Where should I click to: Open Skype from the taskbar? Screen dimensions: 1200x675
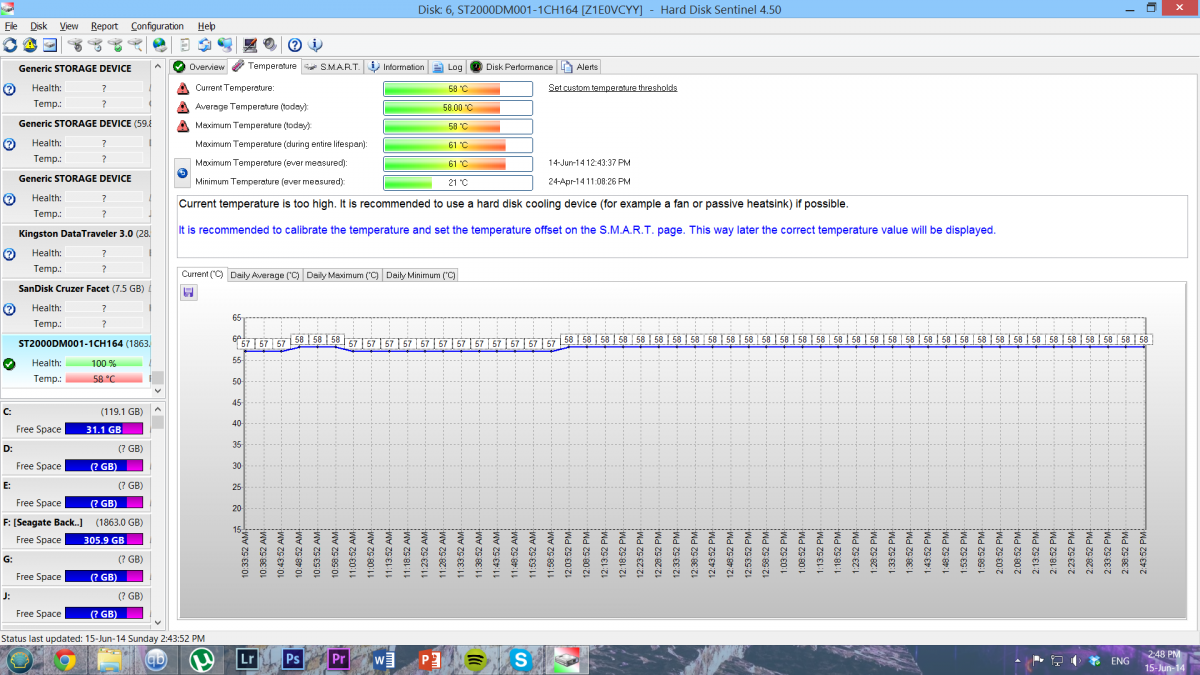click(520, 660)
